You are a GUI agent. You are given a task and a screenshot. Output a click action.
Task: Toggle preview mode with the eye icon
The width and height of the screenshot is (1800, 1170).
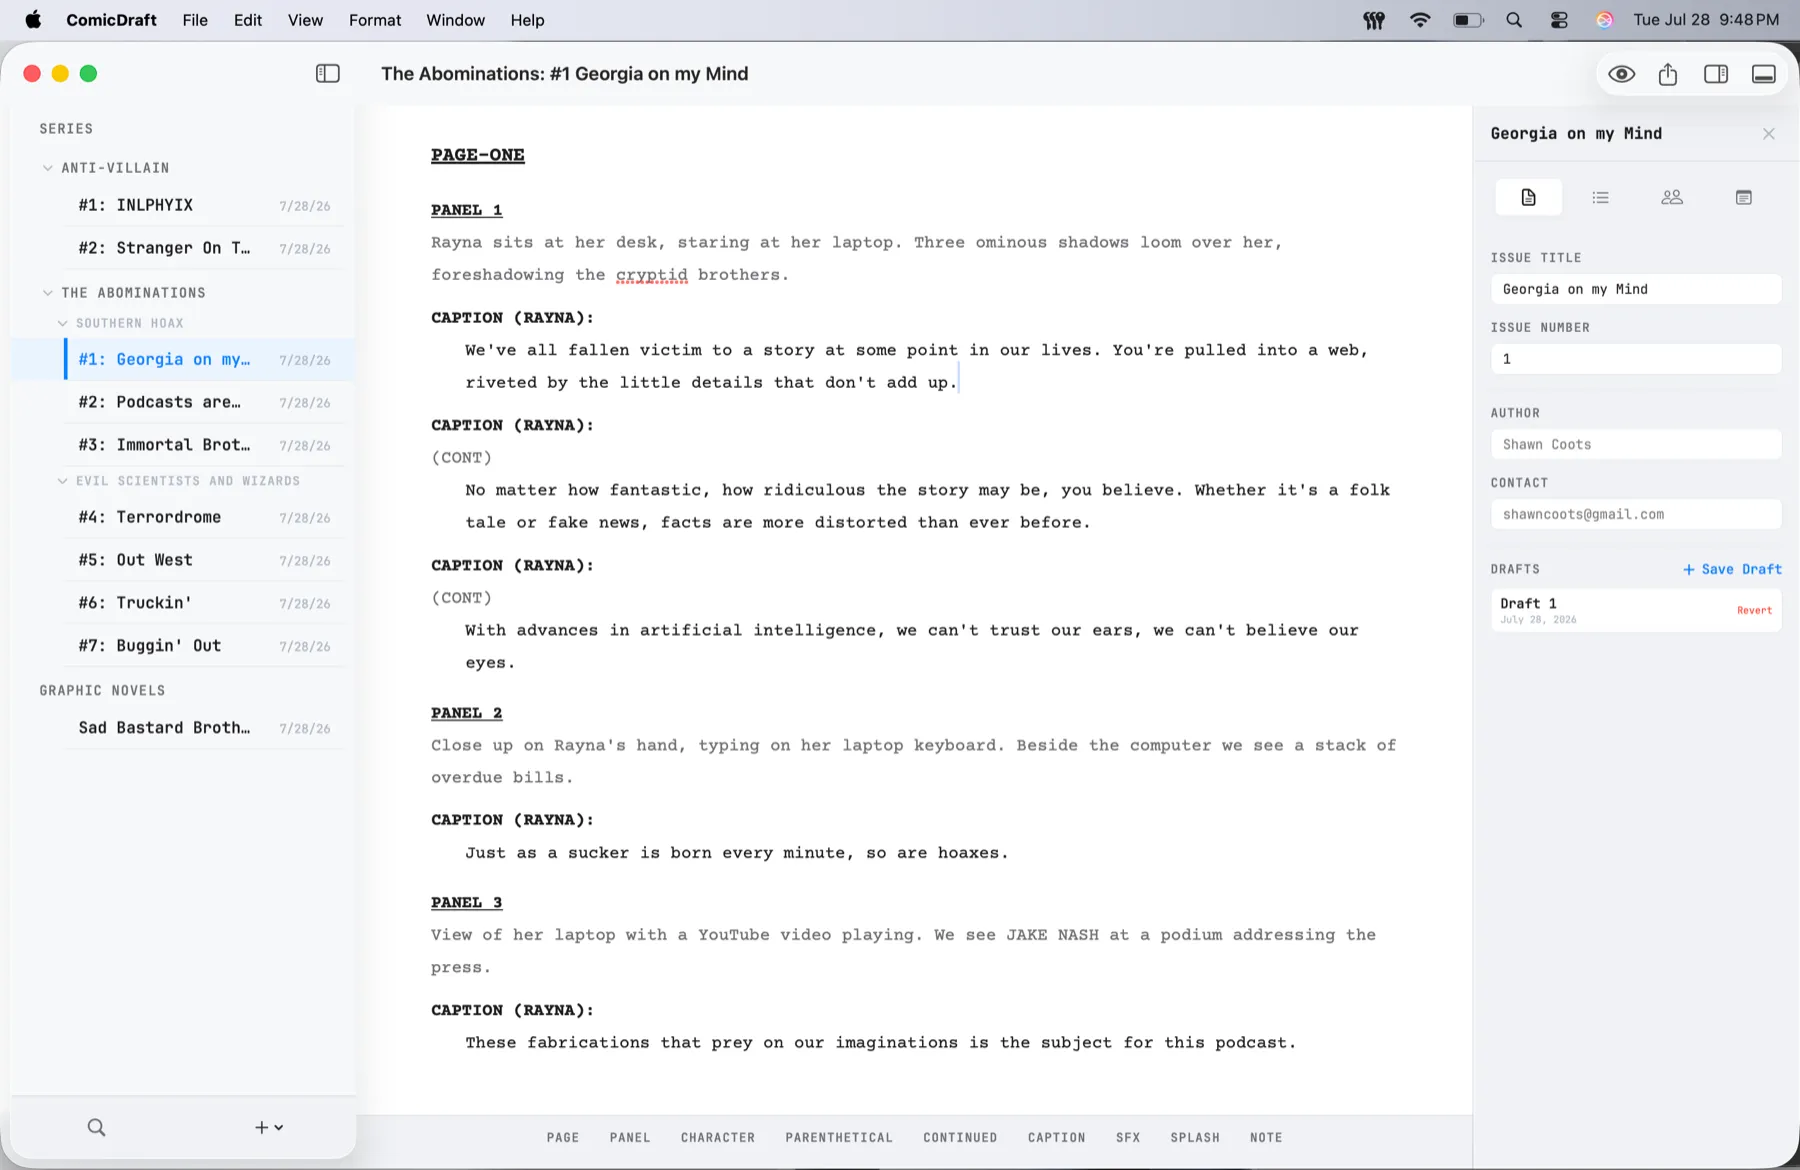point(1621,74)
